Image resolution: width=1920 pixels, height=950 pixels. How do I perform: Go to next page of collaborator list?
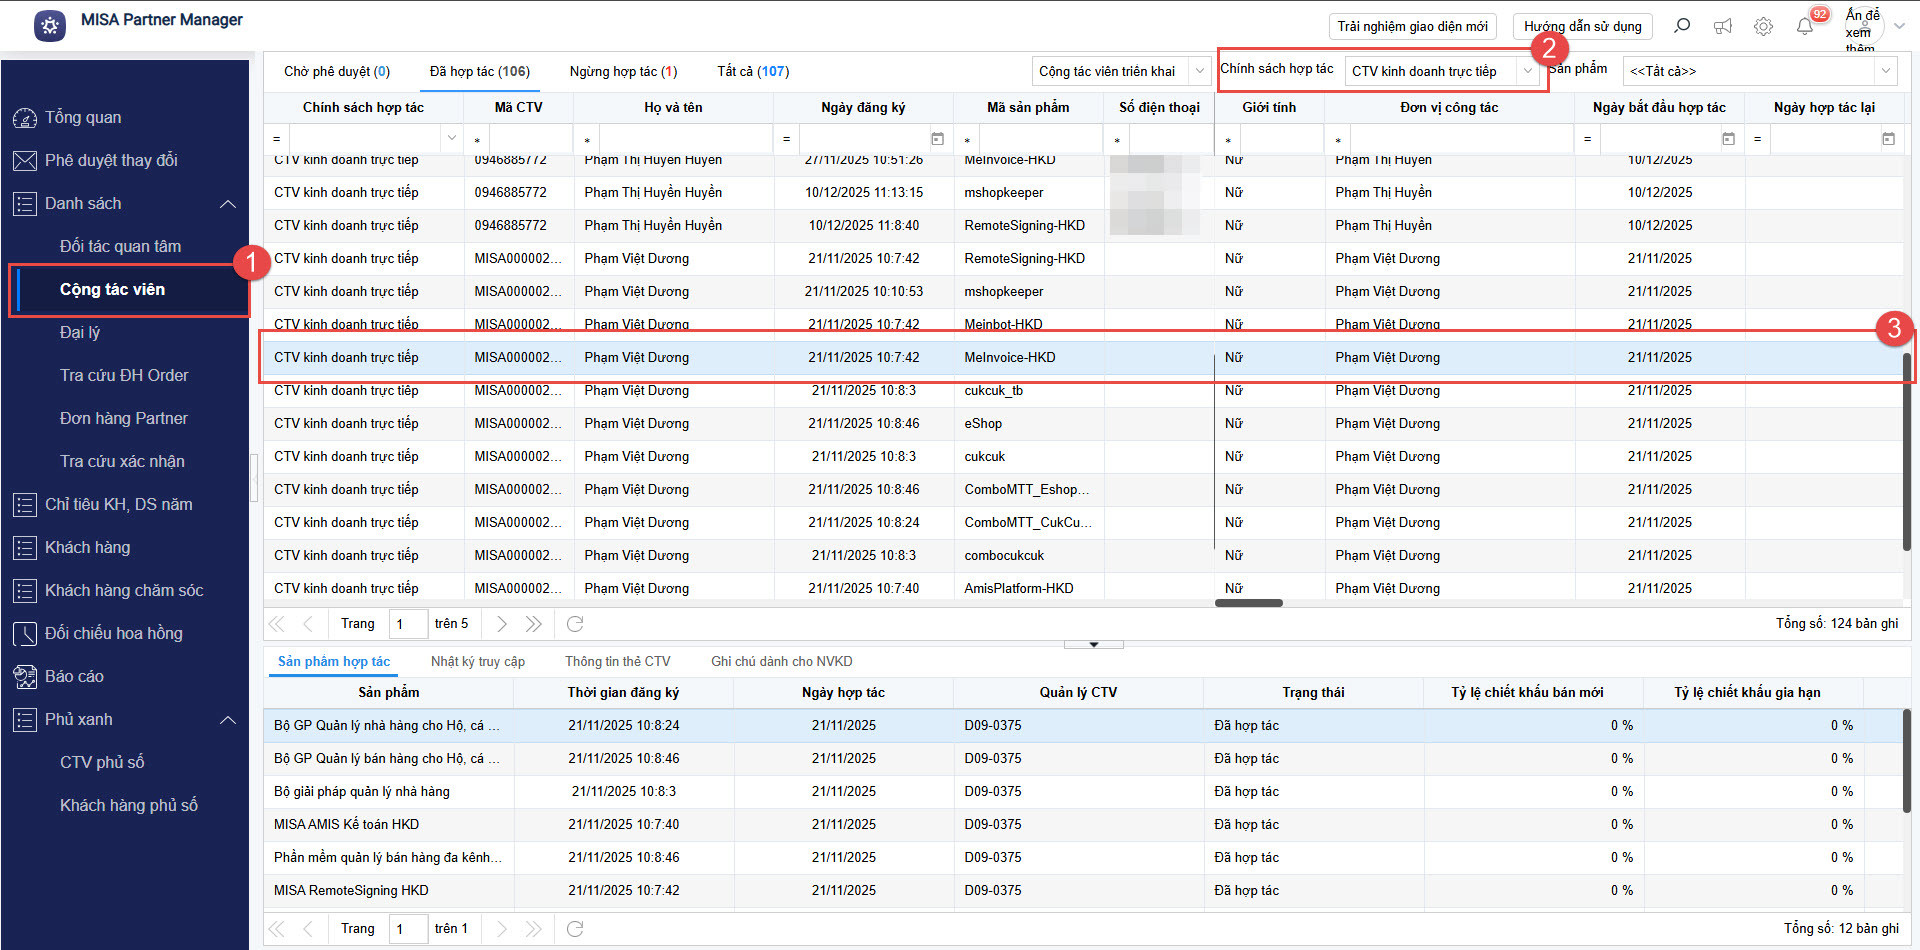(502, 624)
